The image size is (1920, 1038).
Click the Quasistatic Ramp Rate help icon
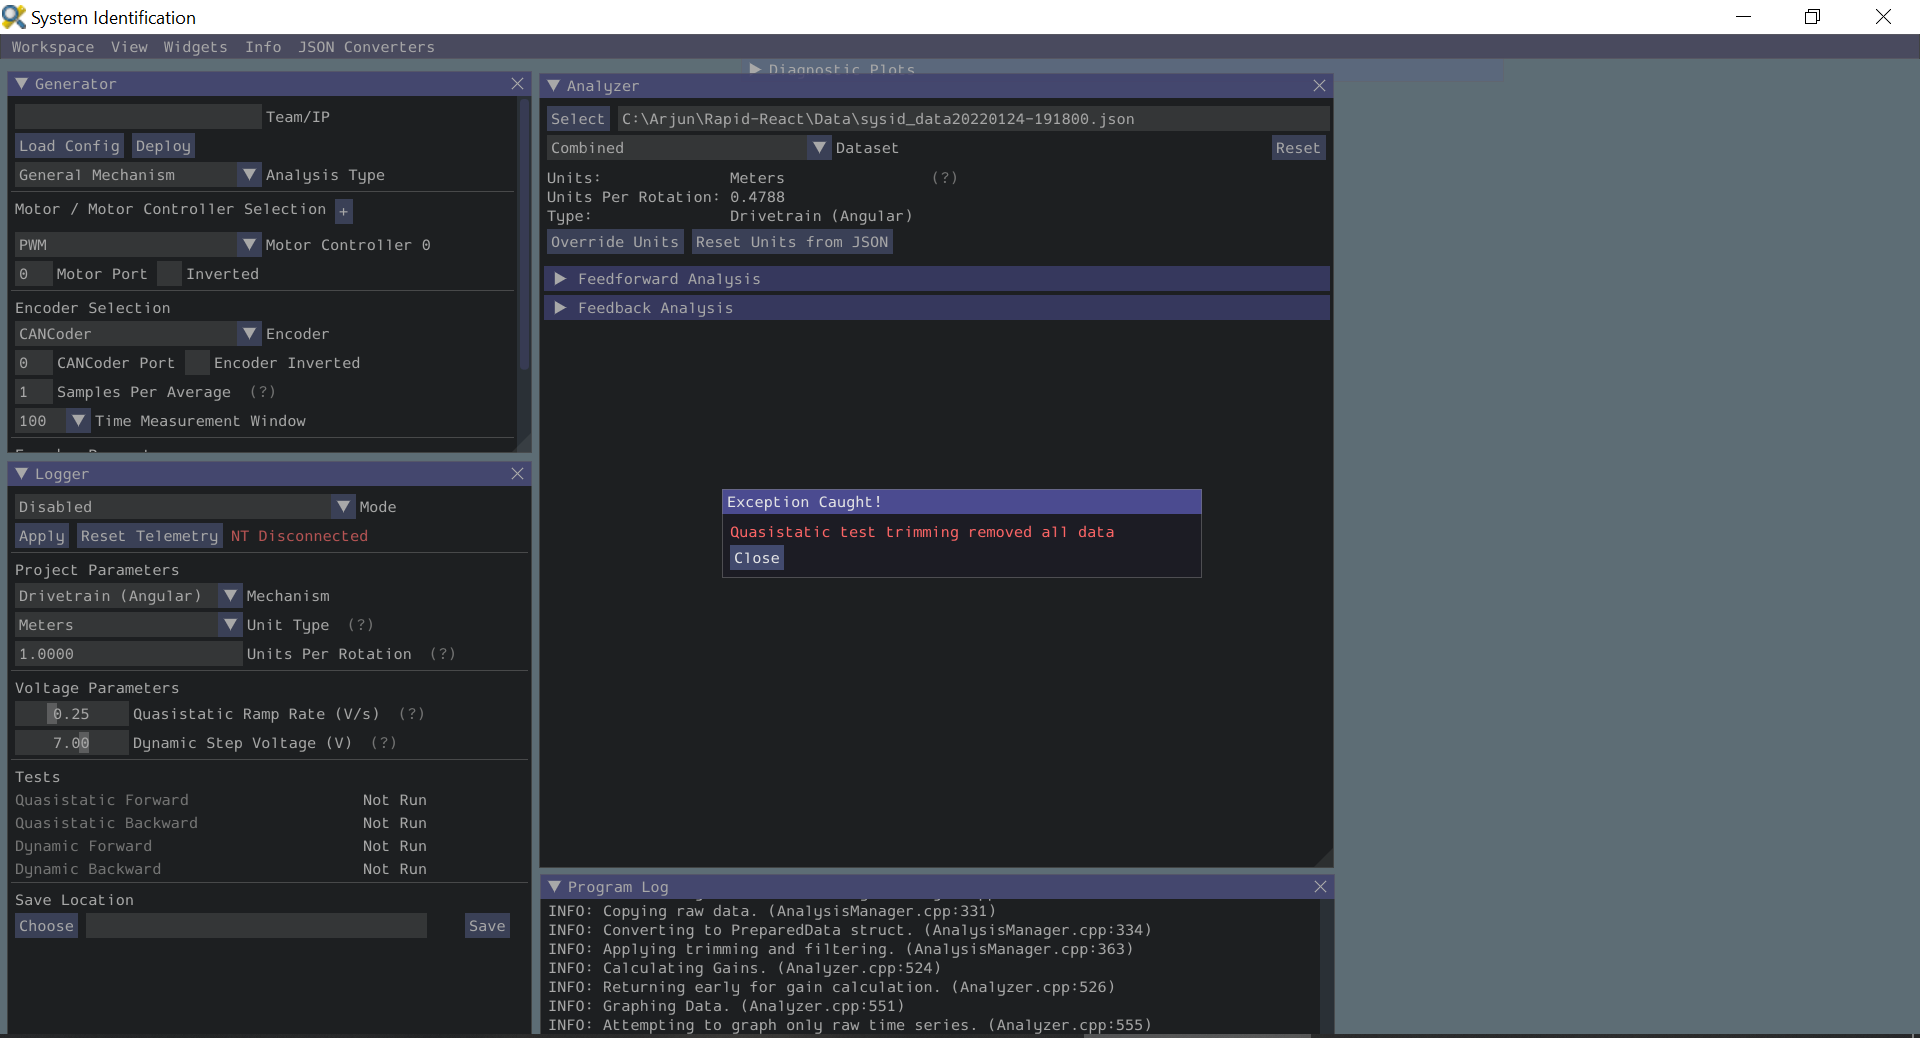tap(411, 714)
